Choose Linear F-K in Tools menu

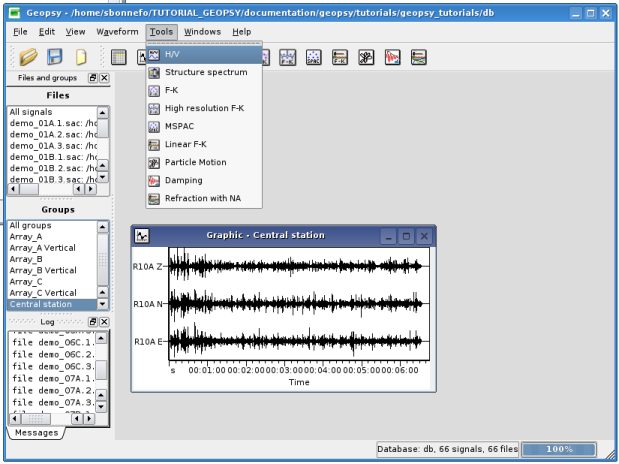(x=204, y=145)
